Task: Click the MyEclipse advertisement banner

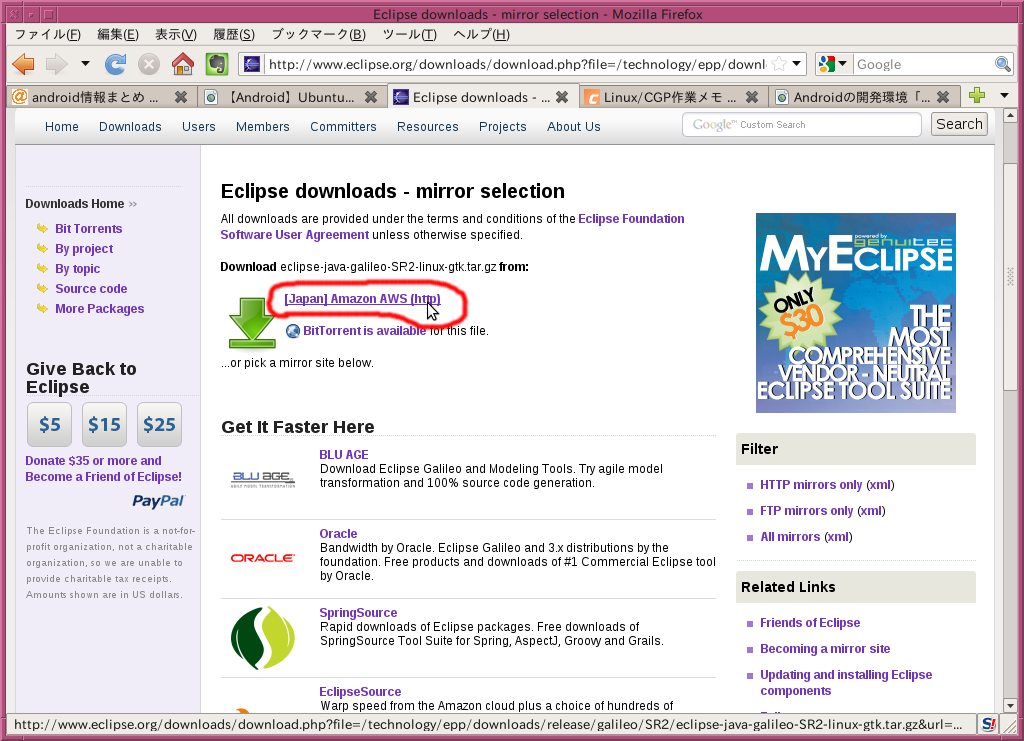Action: tap(856, 313)
